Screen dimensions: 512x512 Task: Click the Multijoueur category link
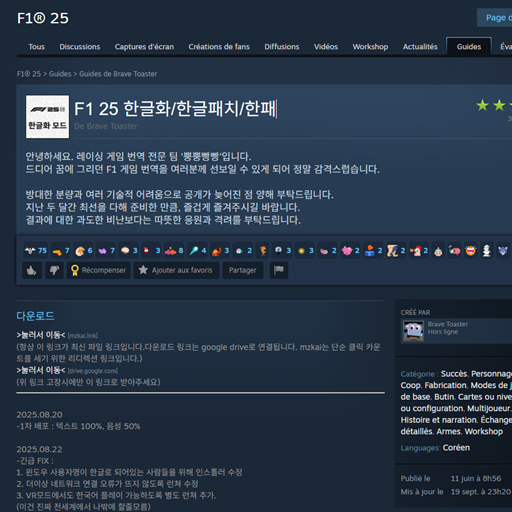[x=488, y=408]
